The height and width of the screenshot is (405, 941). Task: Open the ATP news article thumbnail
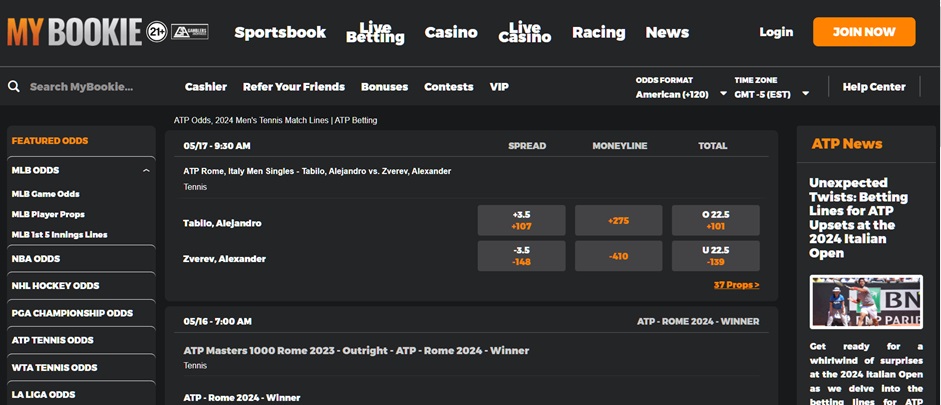click(x=866, y=302)
